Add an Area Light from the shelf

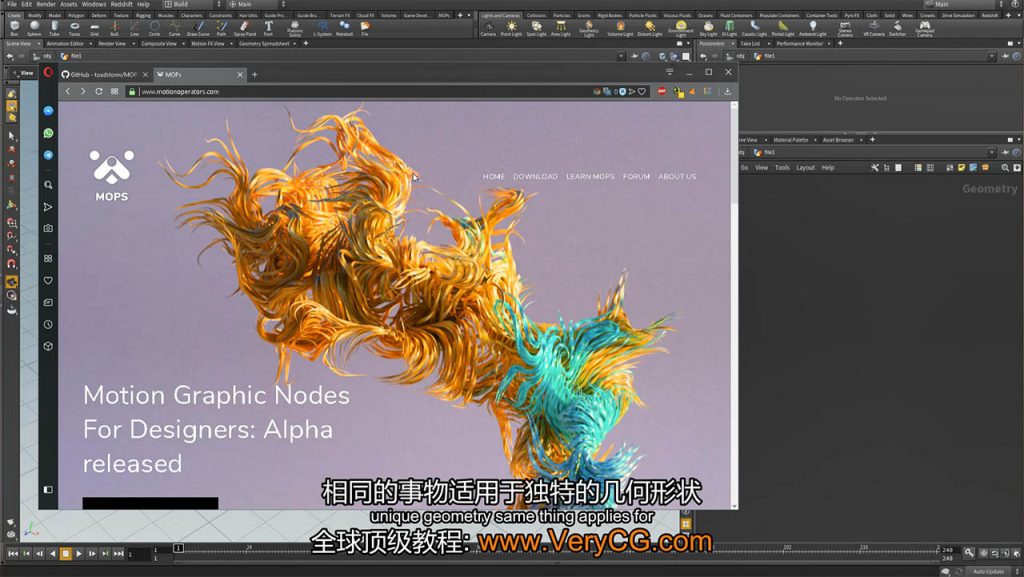(x=560, y=28)
